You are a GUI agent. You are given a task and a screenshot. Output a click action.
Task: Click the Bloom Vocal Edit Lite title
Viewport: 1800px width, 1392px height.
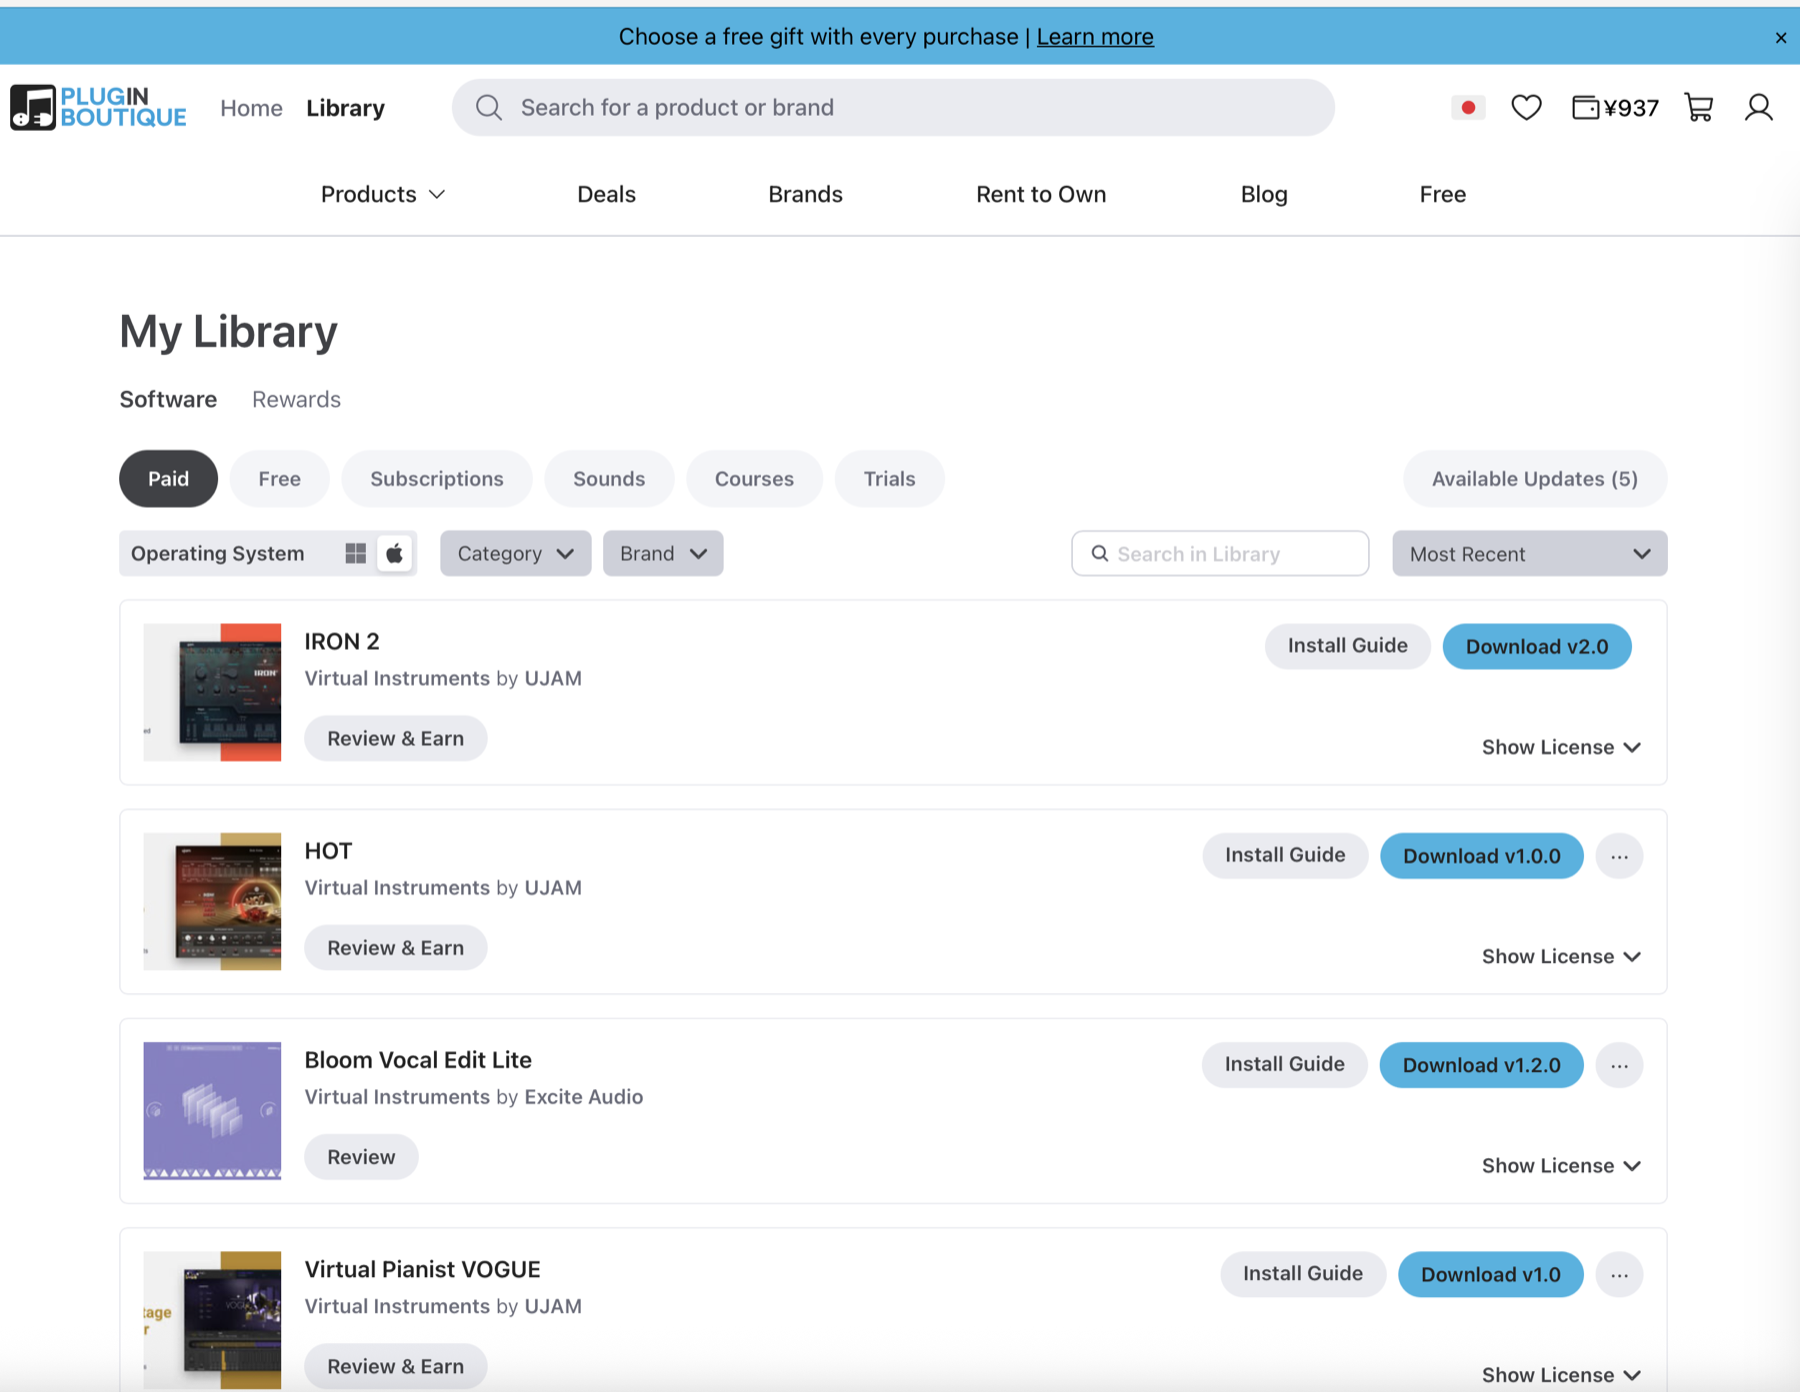coord(418,1060)
